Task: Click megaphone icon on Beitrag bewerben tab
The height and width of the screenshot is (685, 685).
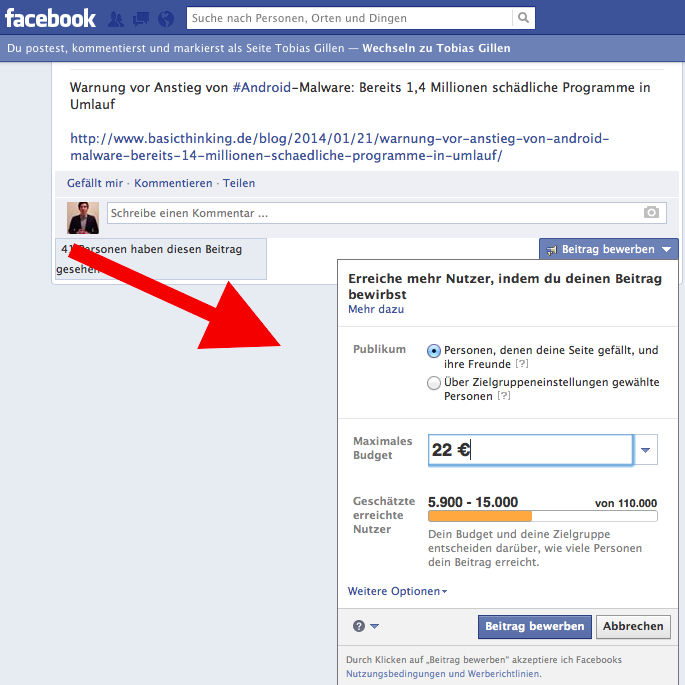Action: pyautogui.click(x=552, y=250)
